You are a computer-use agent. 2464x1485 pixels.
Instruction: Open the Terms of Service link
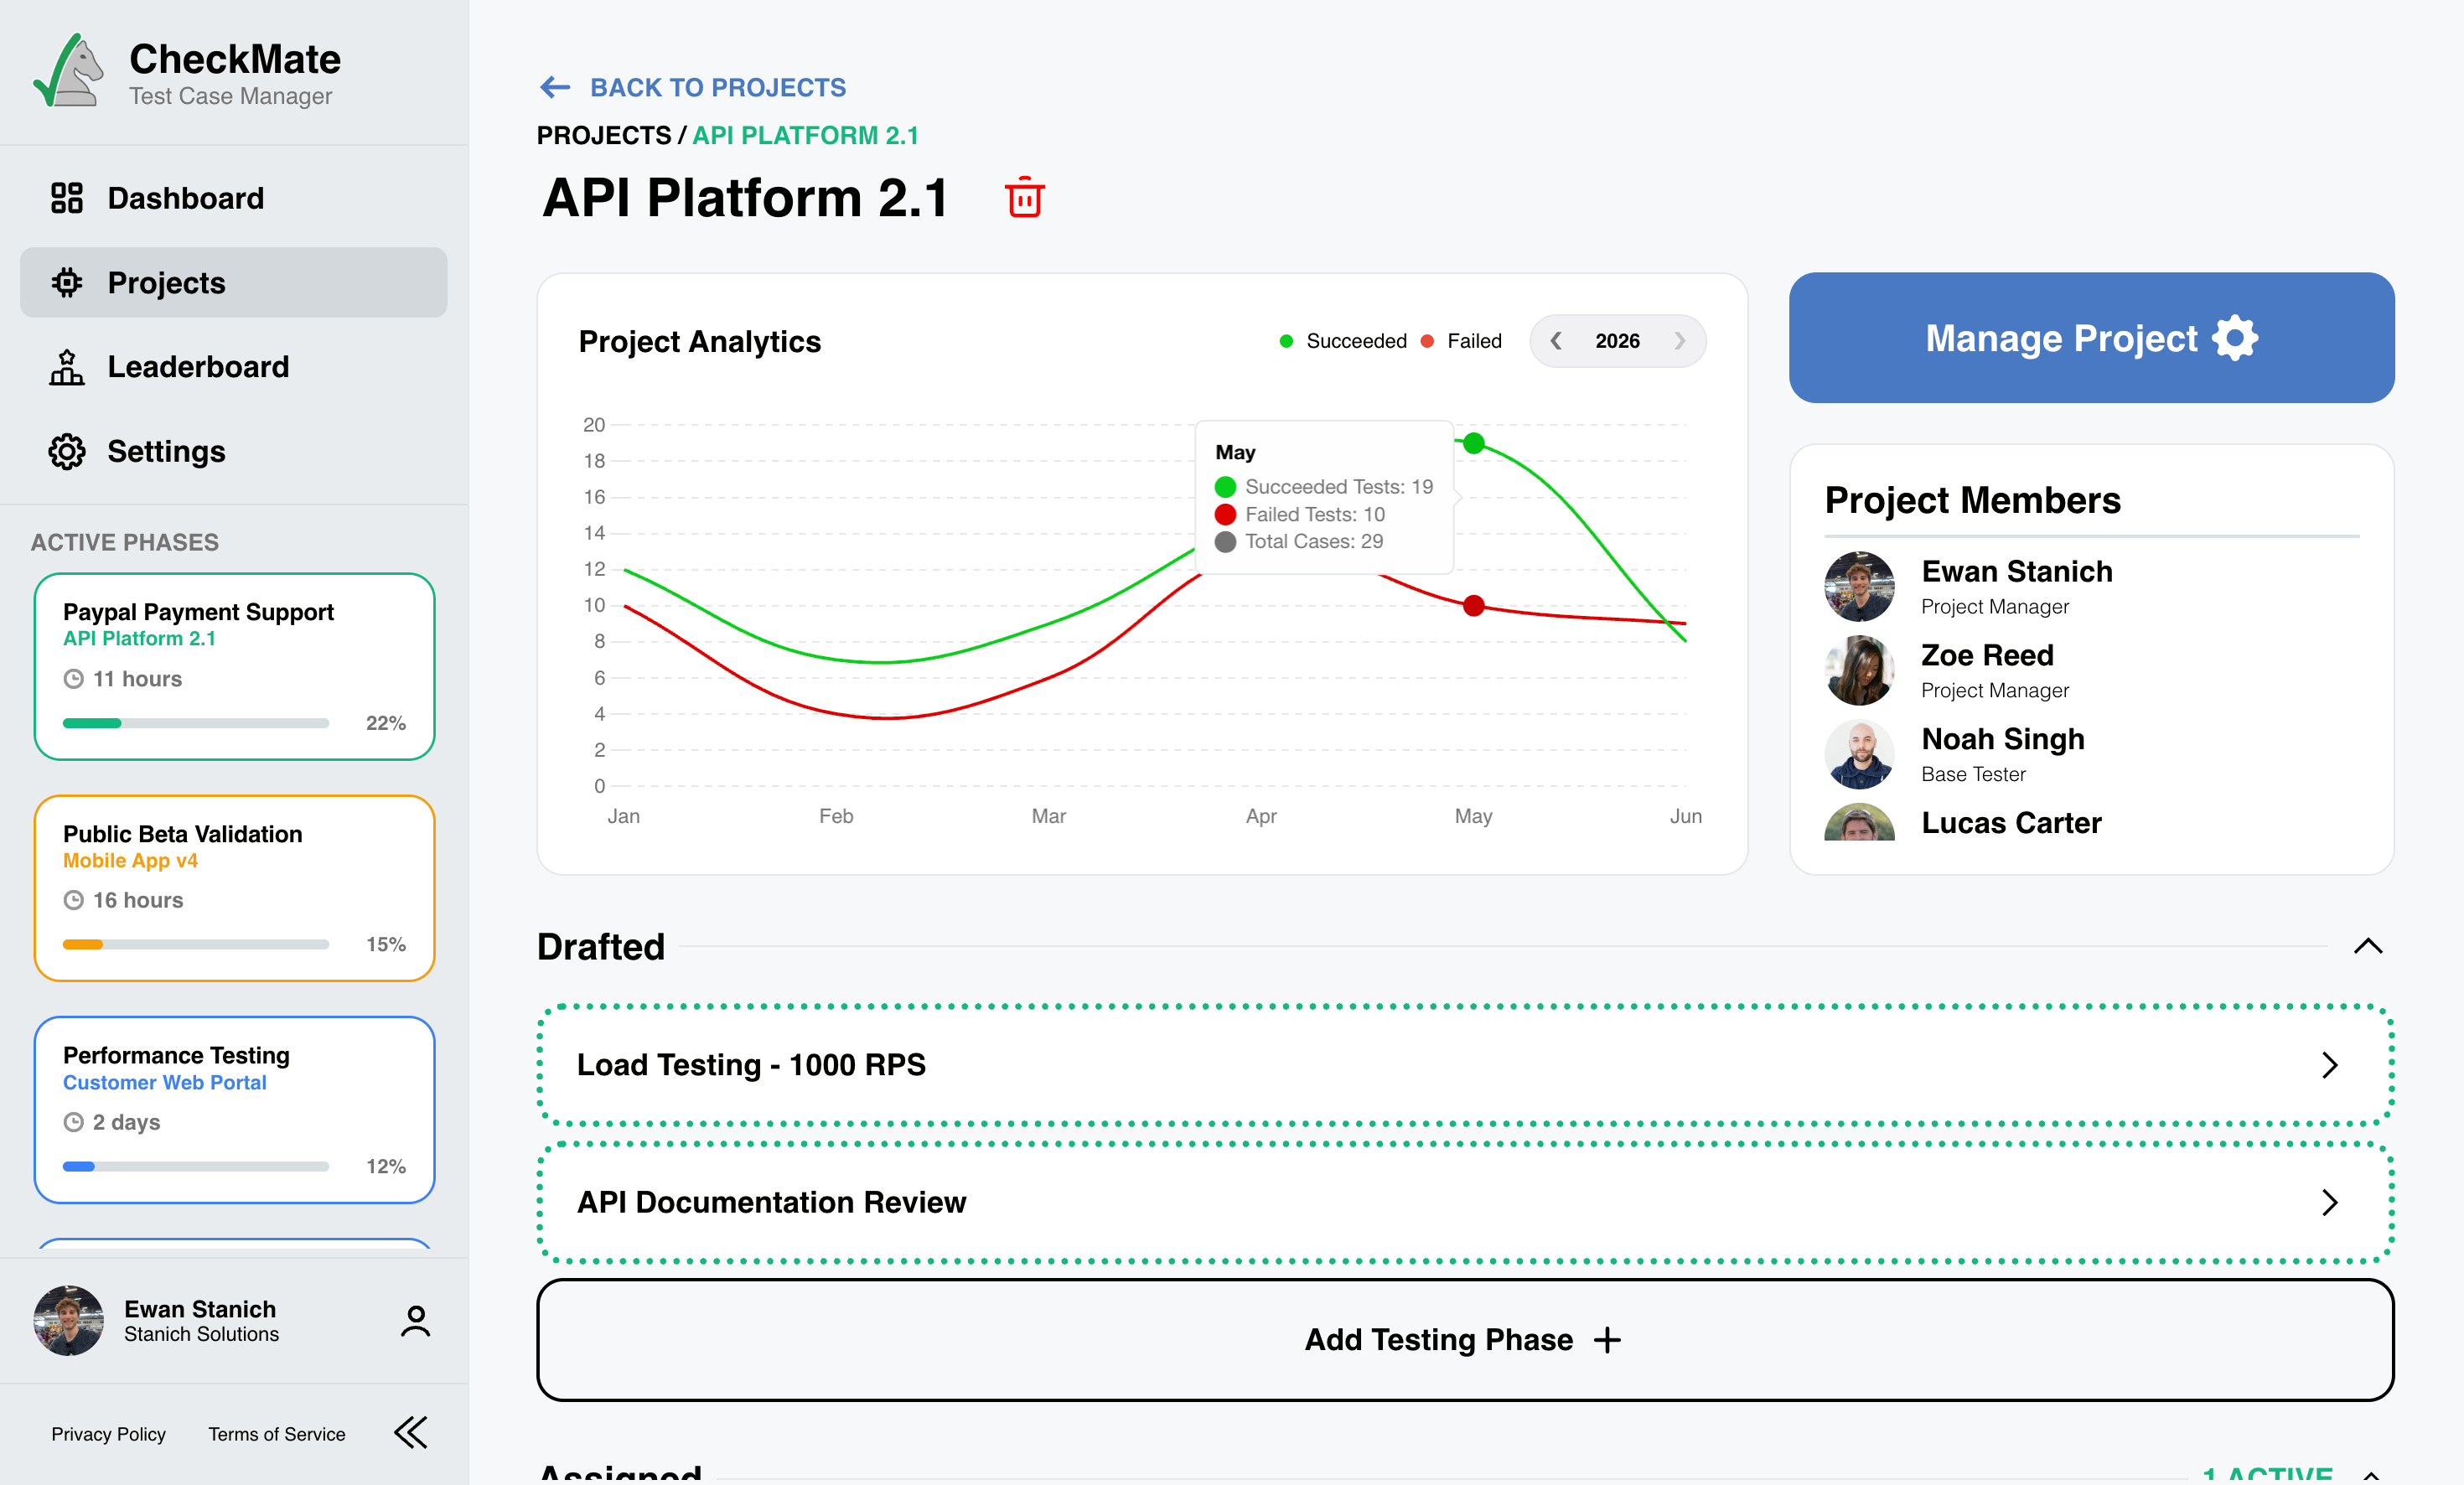point(277,1434)
